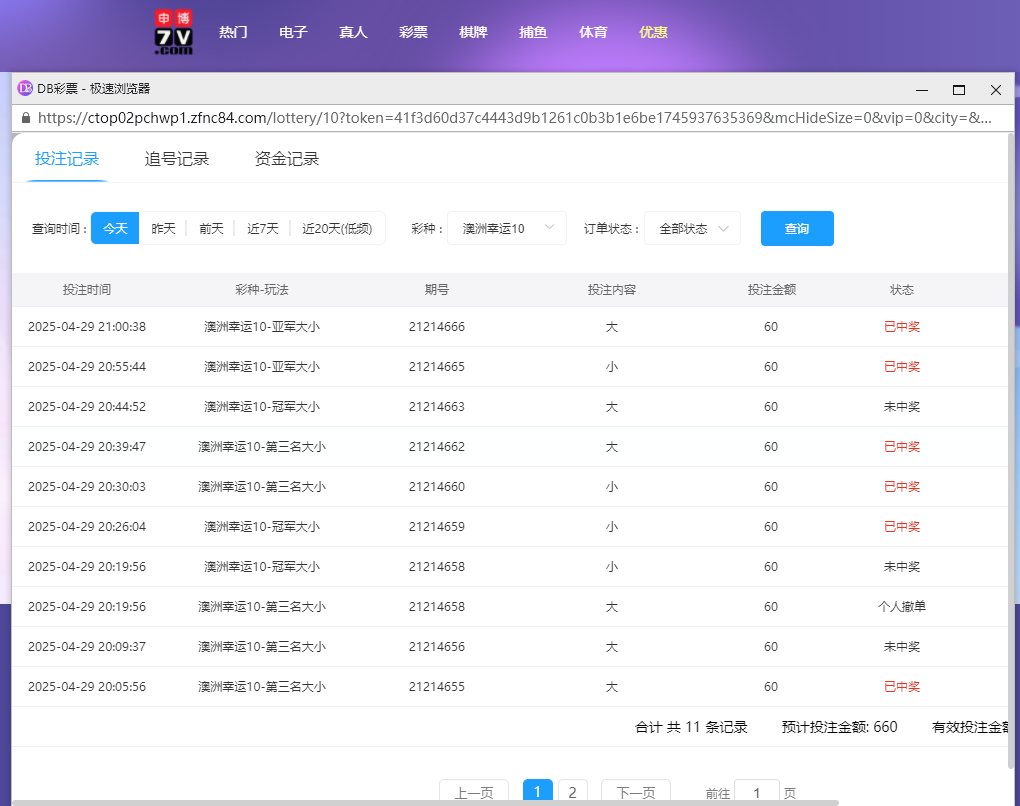Open the 优惠 navigation menu item

click(x=653, y=32)
